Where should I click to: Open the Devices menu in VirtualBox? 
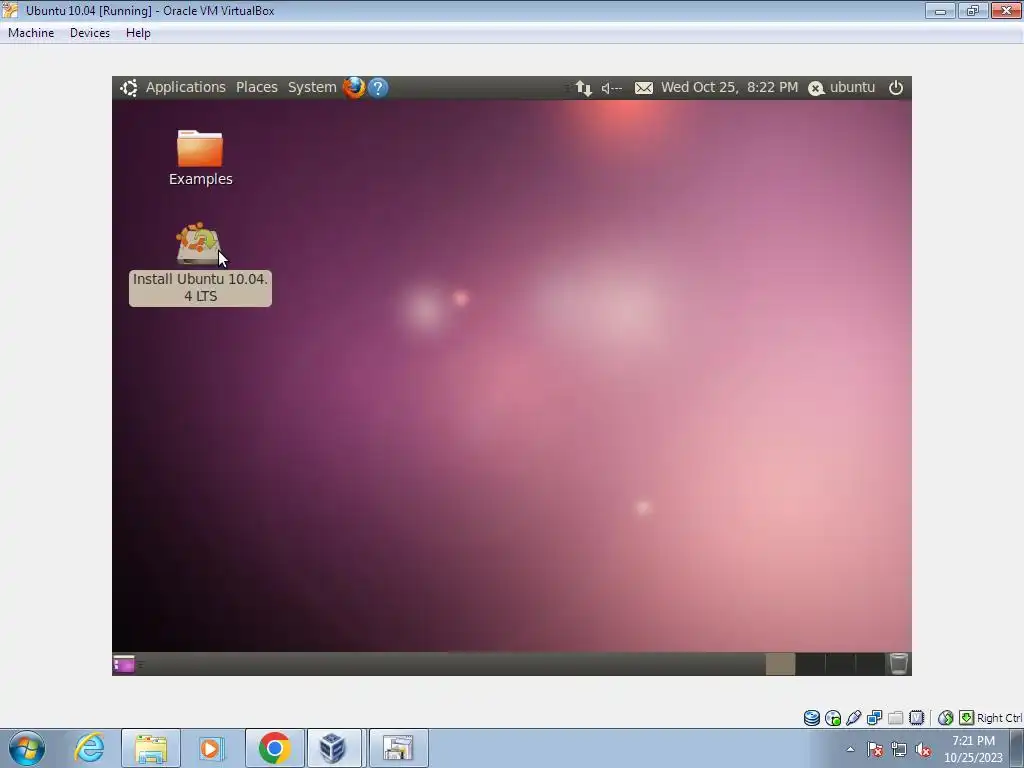coord(90,33)
